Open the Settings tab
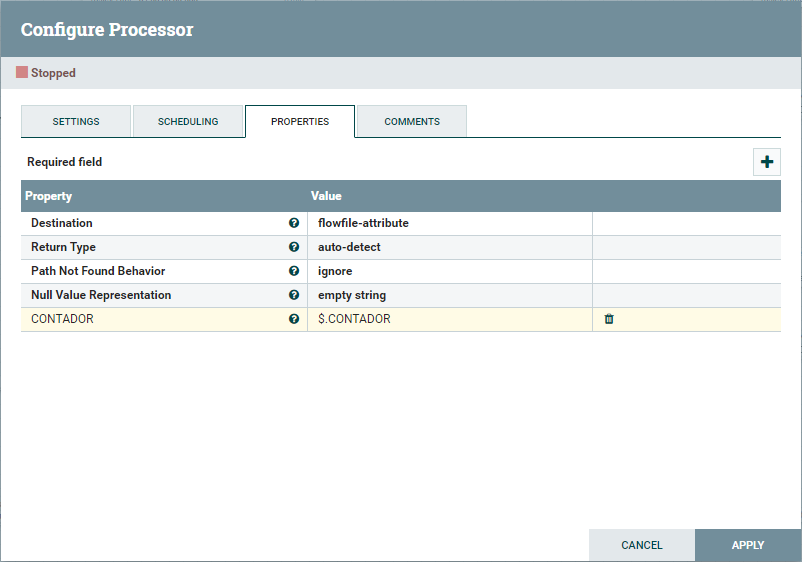The image size is (802, 562). 76,121
